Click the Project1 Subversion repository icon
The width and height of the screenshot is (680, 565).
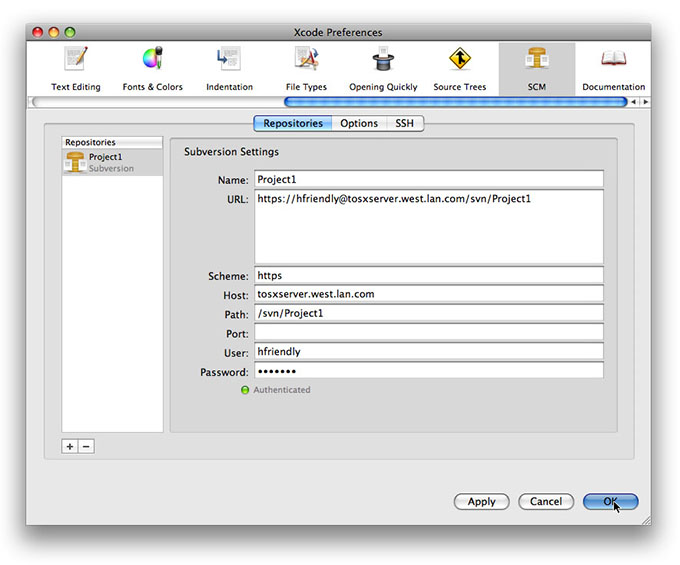(x=75, y=162)
